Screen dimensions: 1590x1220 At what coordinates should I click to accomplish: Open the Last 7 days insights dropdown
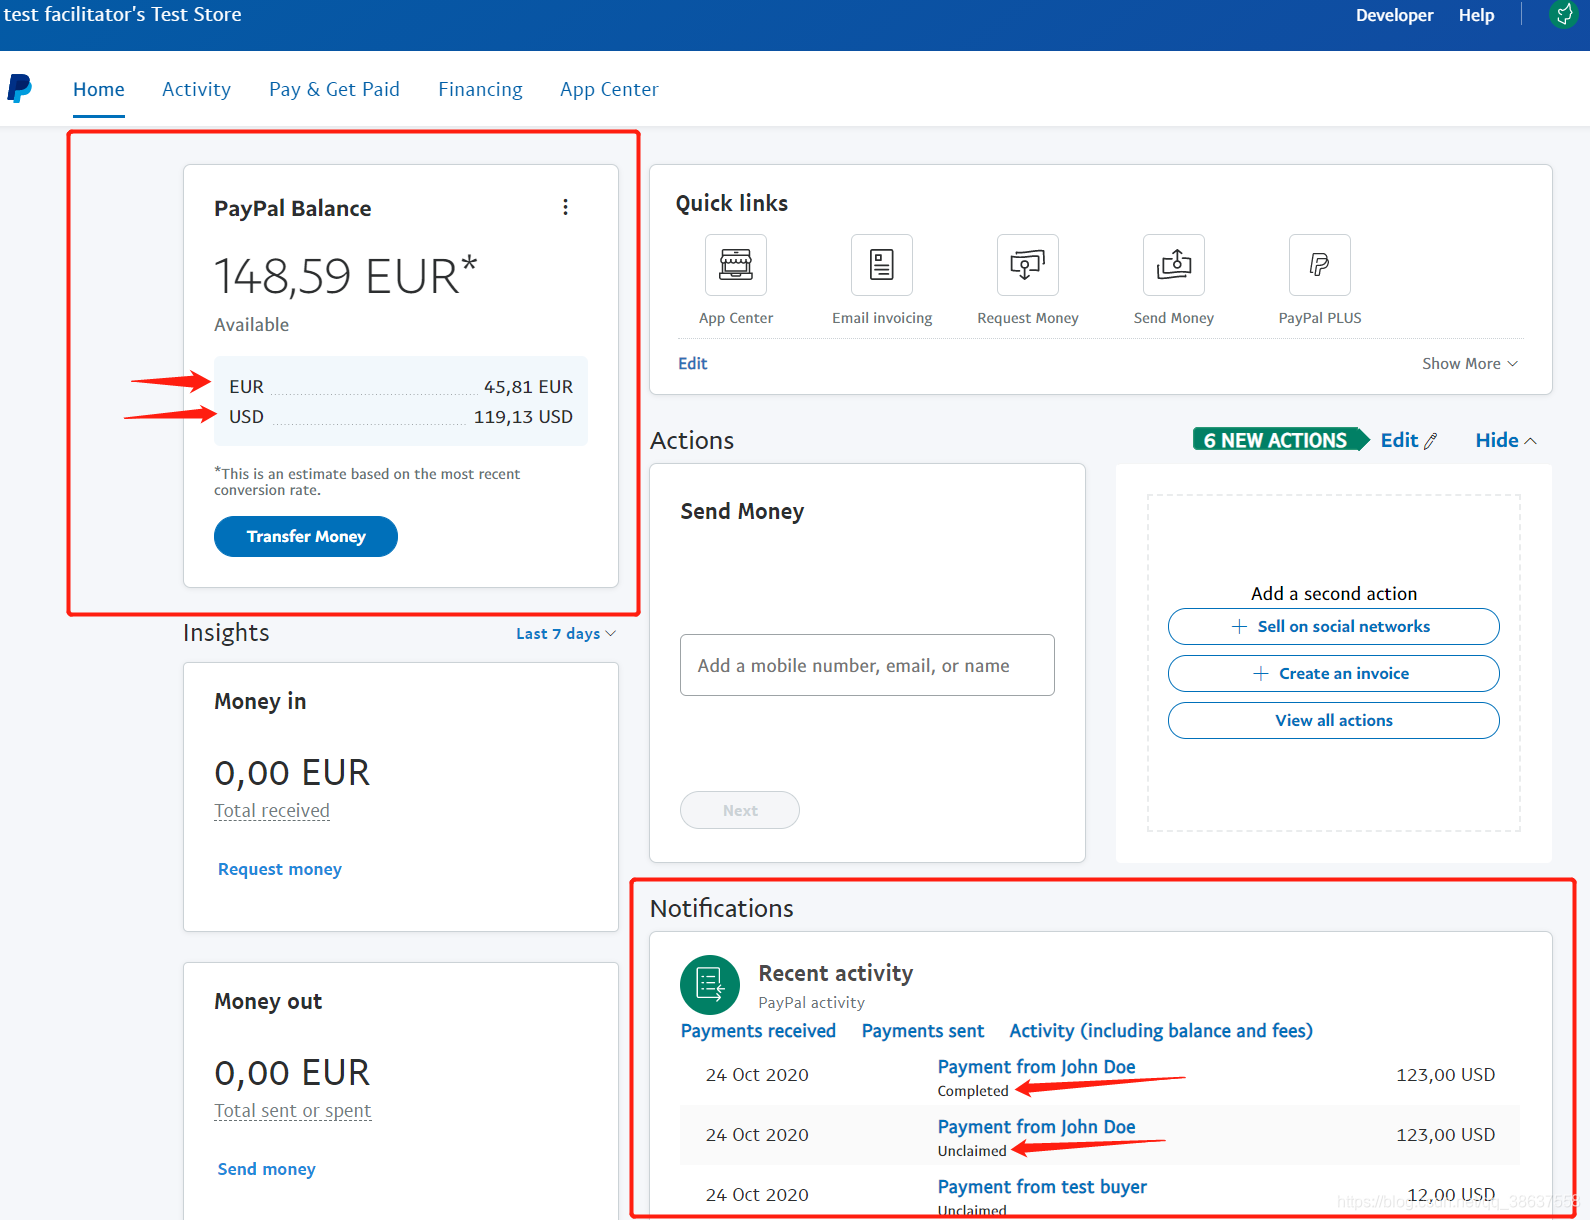click(x=566, y=634)
